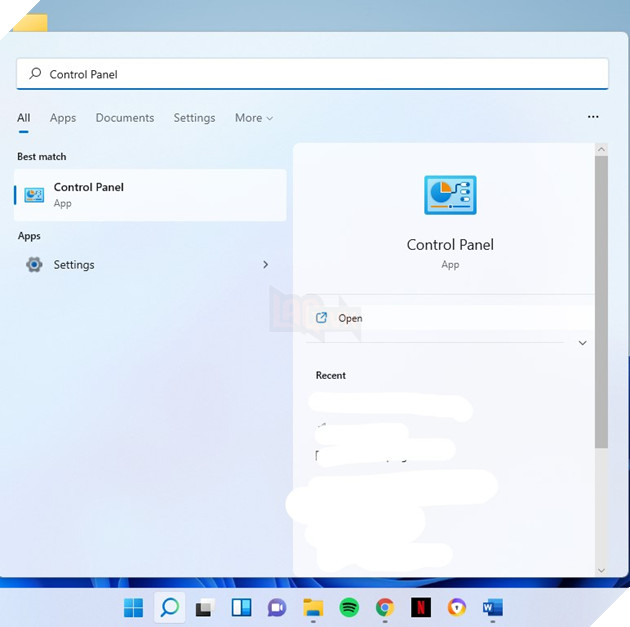Expand more actions chevron below Open

pyautogui.click(x=582, y=343)
